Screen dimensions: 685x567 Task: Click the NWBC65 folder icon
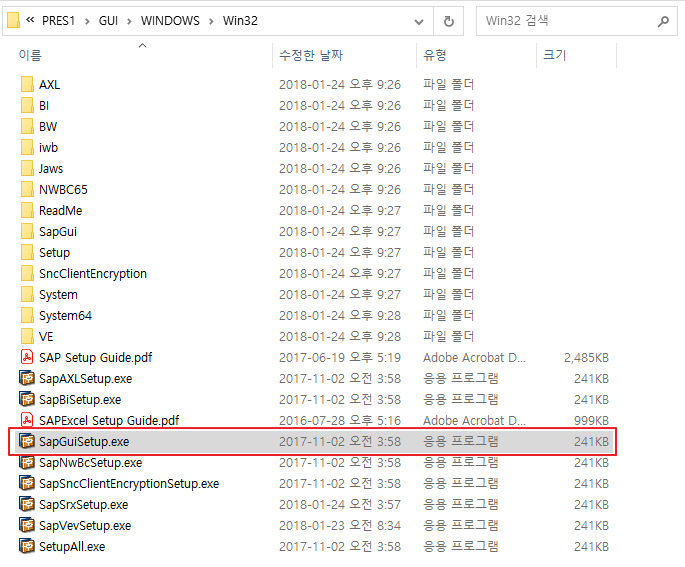[x=27, y=189]
